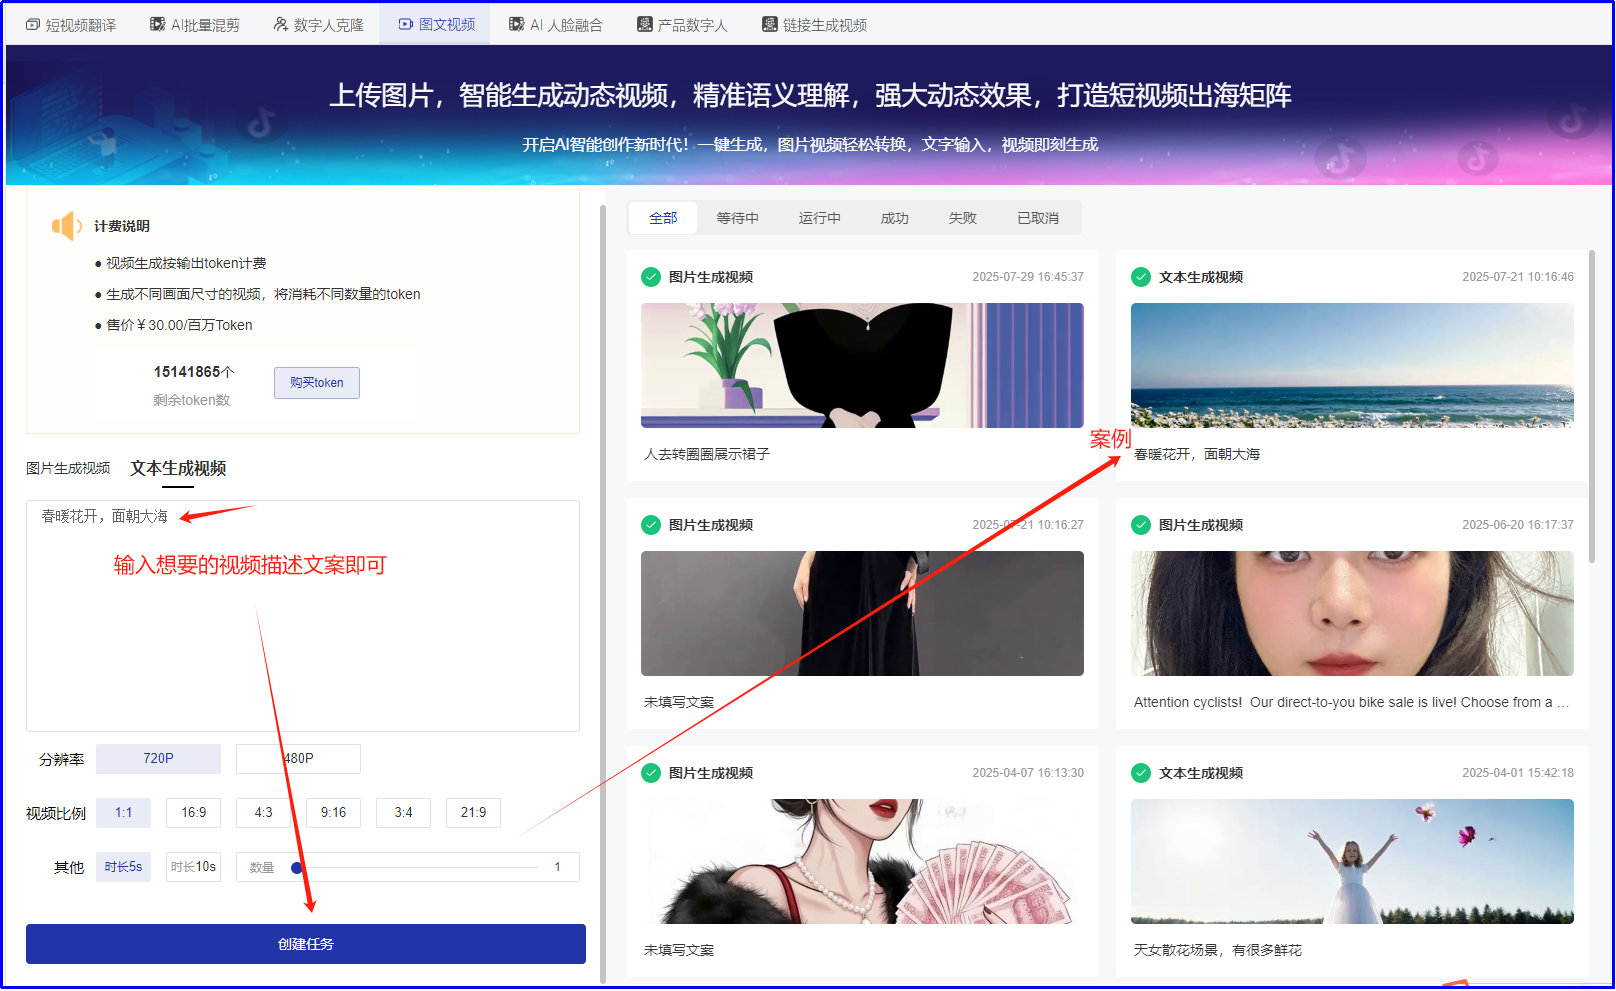
Task: Select the 480P resolution option
Action: point(297,758)
